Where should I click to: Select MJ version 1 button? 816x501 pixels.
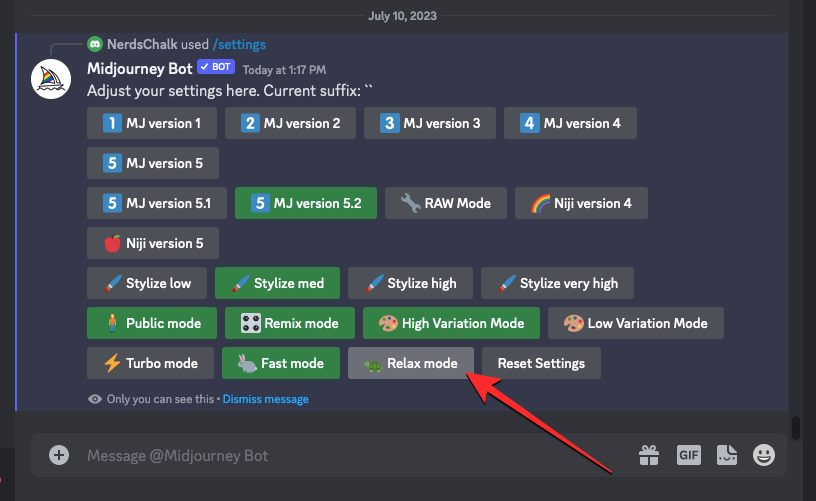tap(152, 123)
